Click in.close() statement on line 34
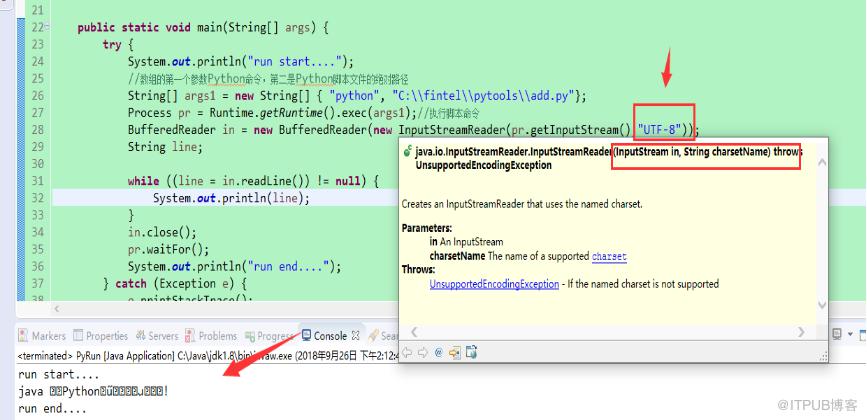Viewport: 867px width, 420px height. (162, 232)
